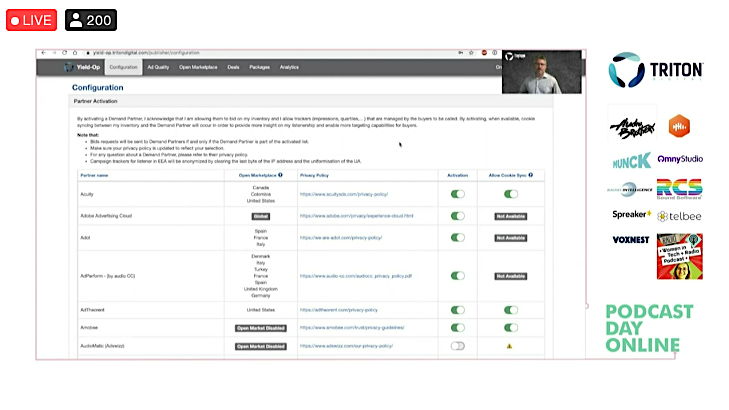The width and height of the screenshot is (729, 410).
Task: Click AudioMatic's Open Market Disabled badge
Action: 261,346
